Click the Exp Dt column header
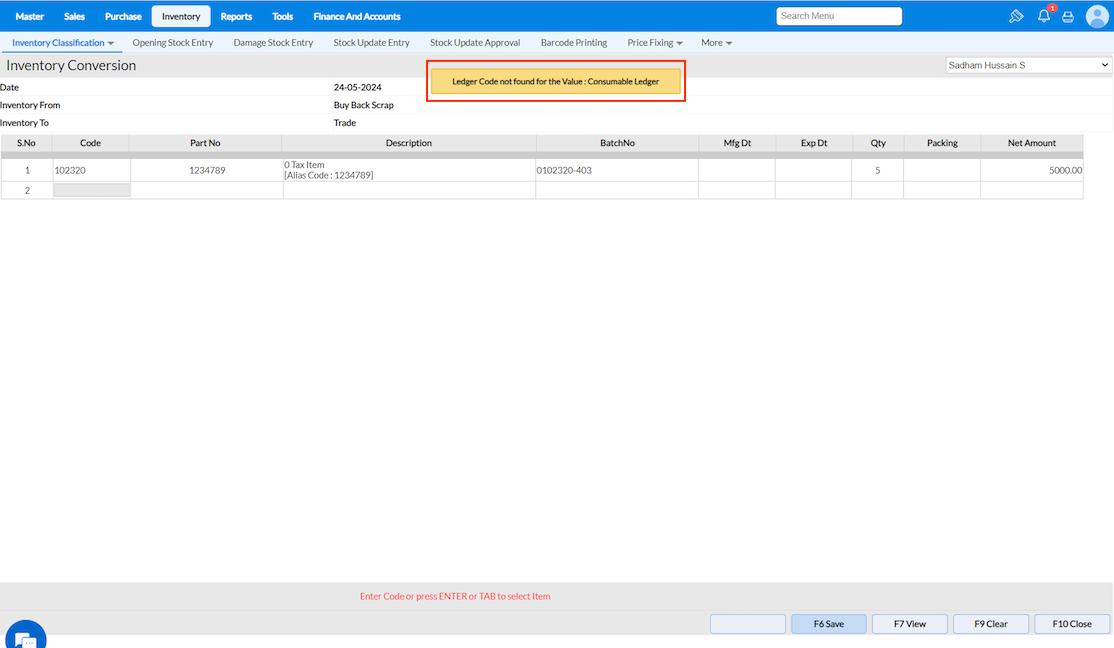The height and width of the screenshot is (648, 1114). (814, 143)
